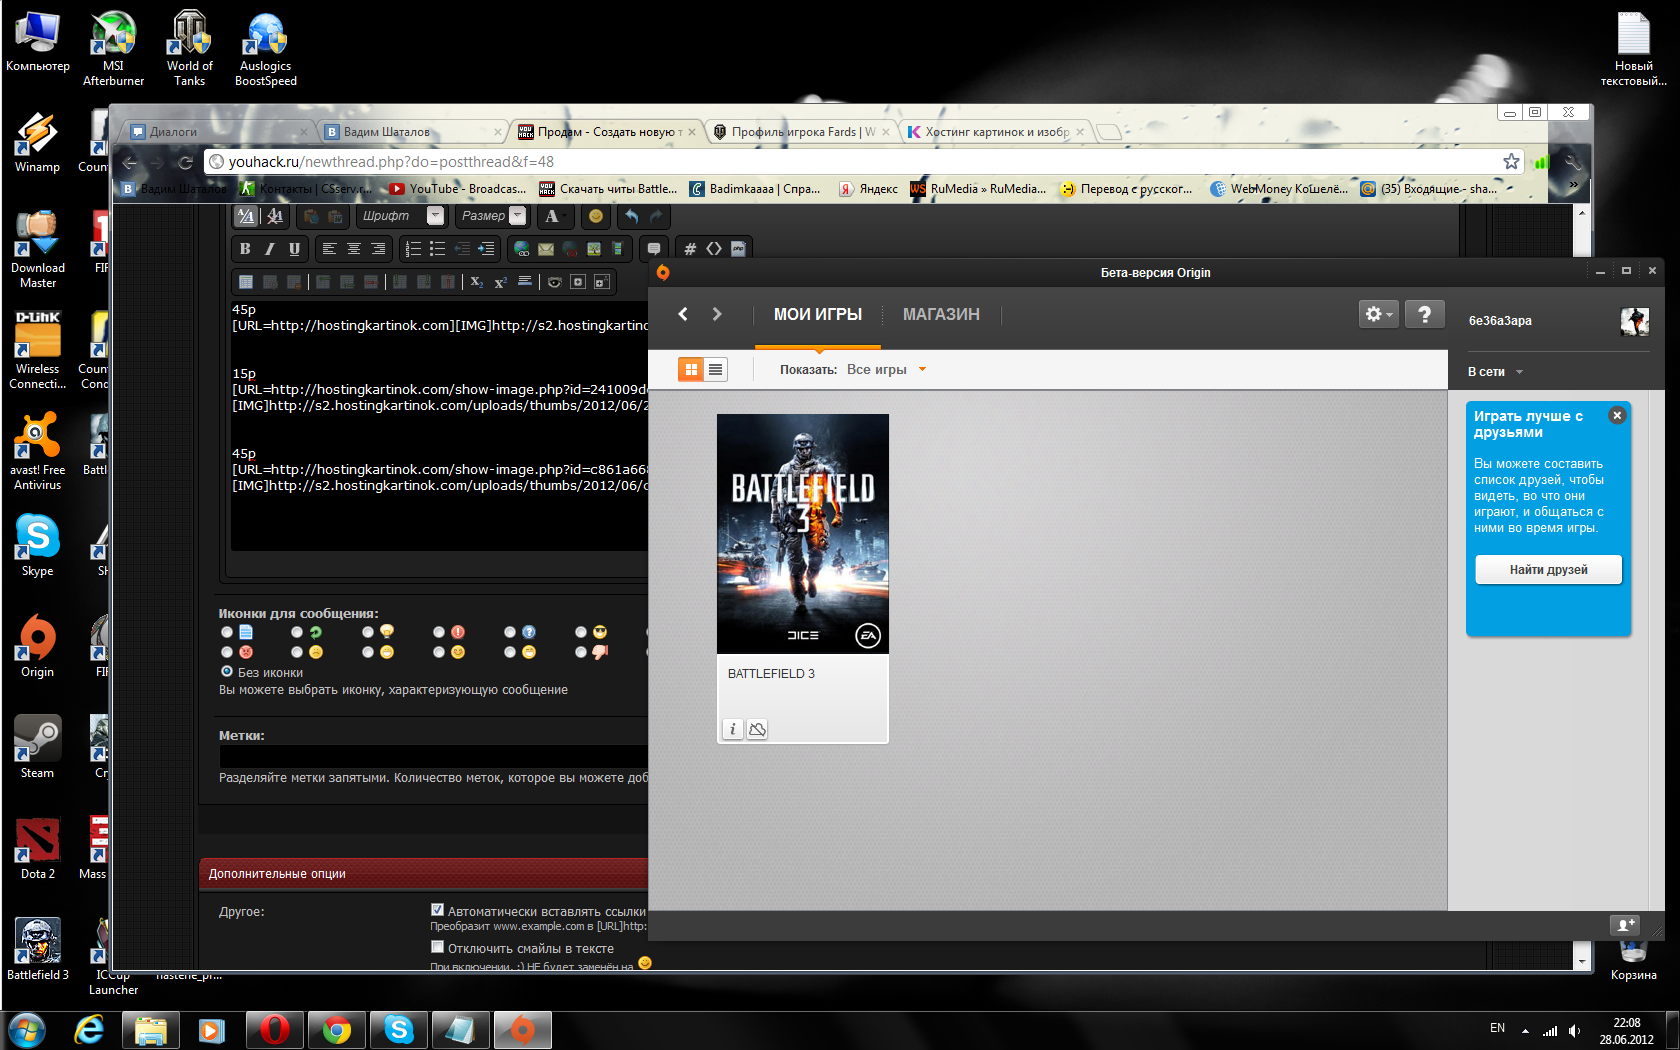
Task: Toggle bold formatting in the forum editor
Action: [x=245, y=249]
